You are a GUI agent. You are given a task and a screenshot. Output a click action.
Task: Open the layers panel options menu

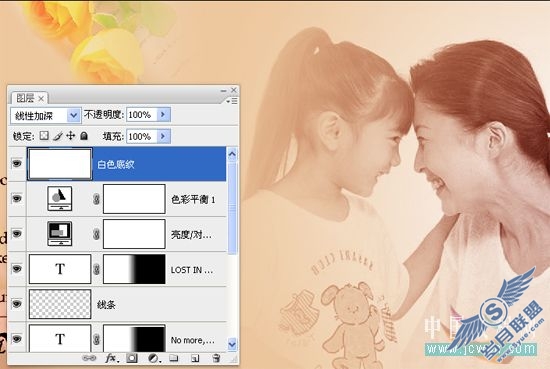pyautogui.click(x=232, y=101)
